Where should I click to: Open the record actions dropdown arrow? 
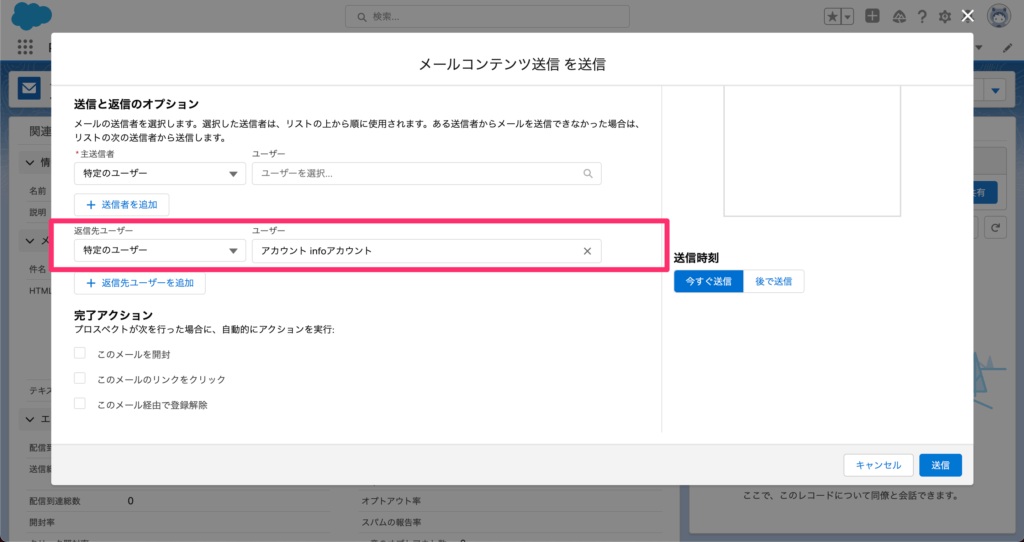pos(995,91)
